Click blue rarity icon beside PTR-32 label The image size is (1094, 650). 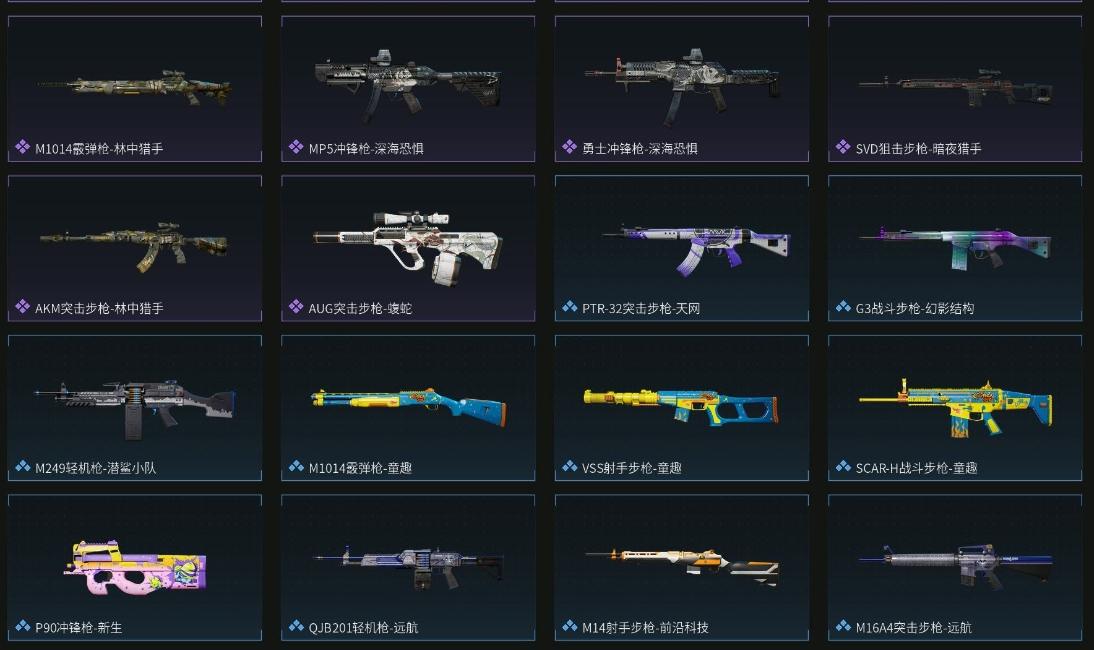pos(569,307)
